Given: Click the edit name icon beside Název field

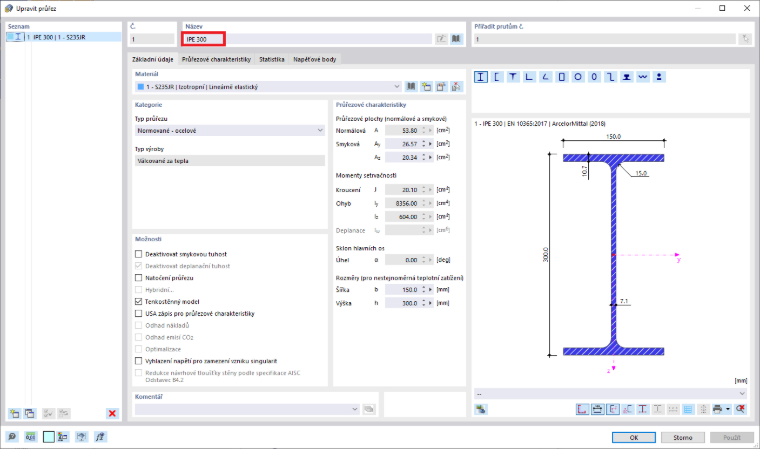Looking at the screenshot, I should 441,39.
